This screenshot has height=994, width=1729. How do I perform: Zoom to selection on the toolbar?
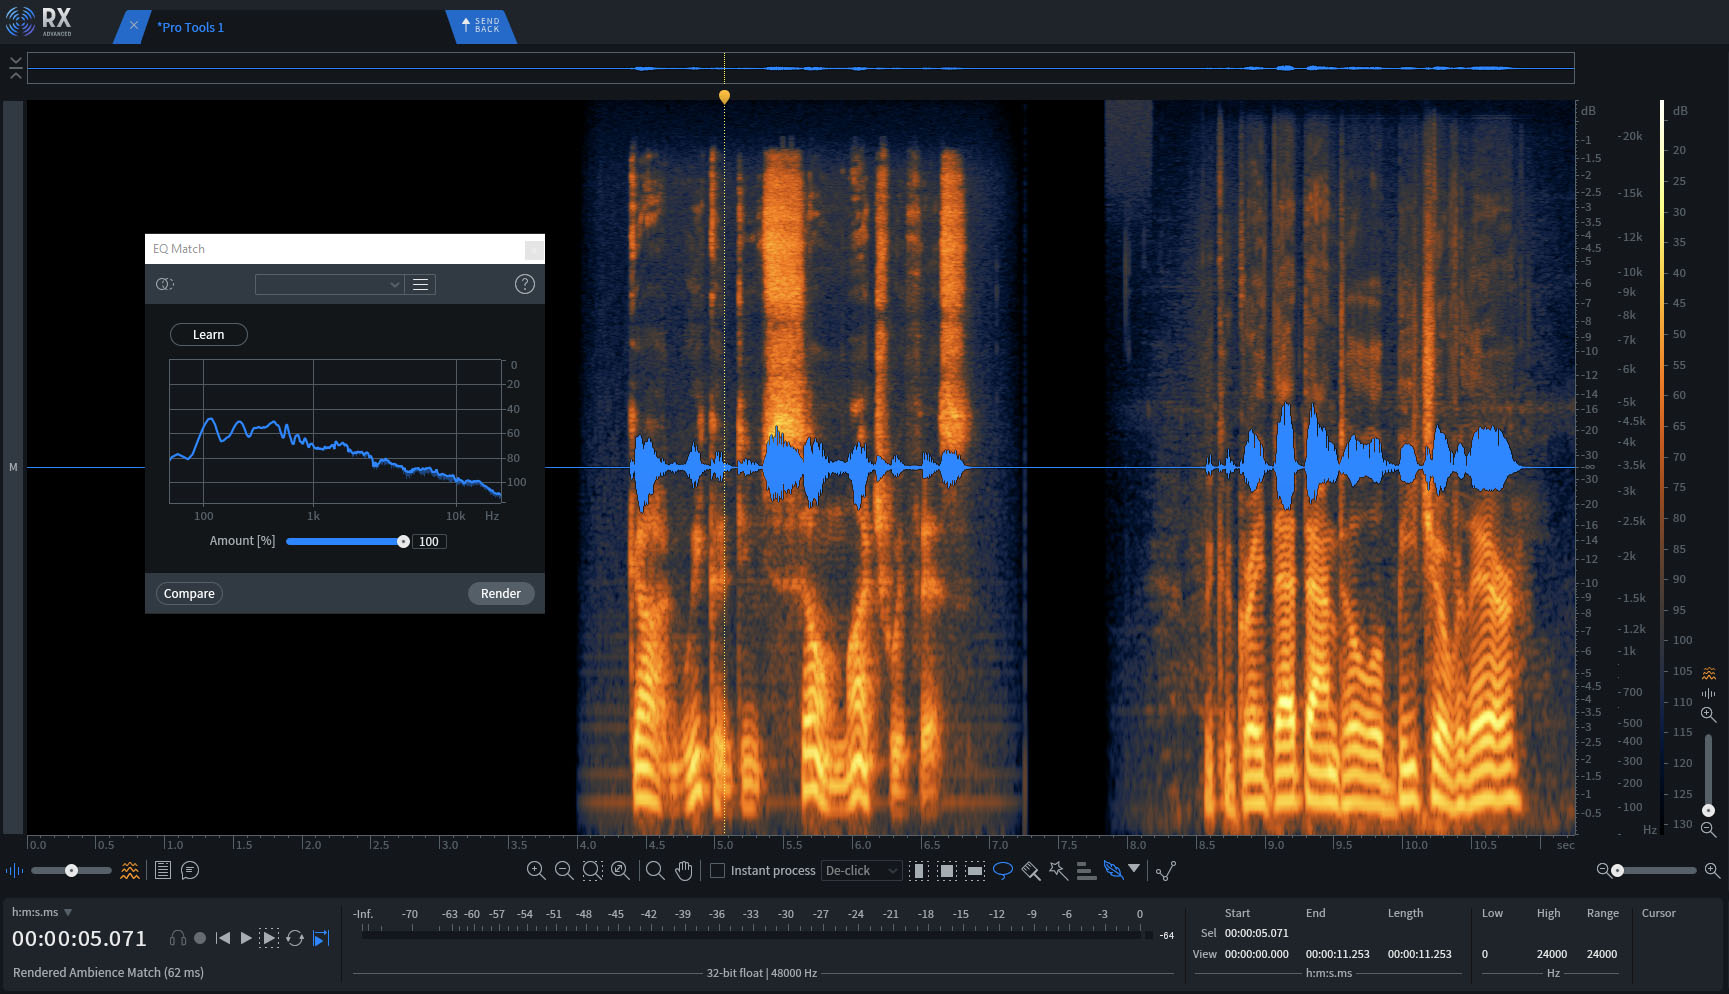pos(592,870)
